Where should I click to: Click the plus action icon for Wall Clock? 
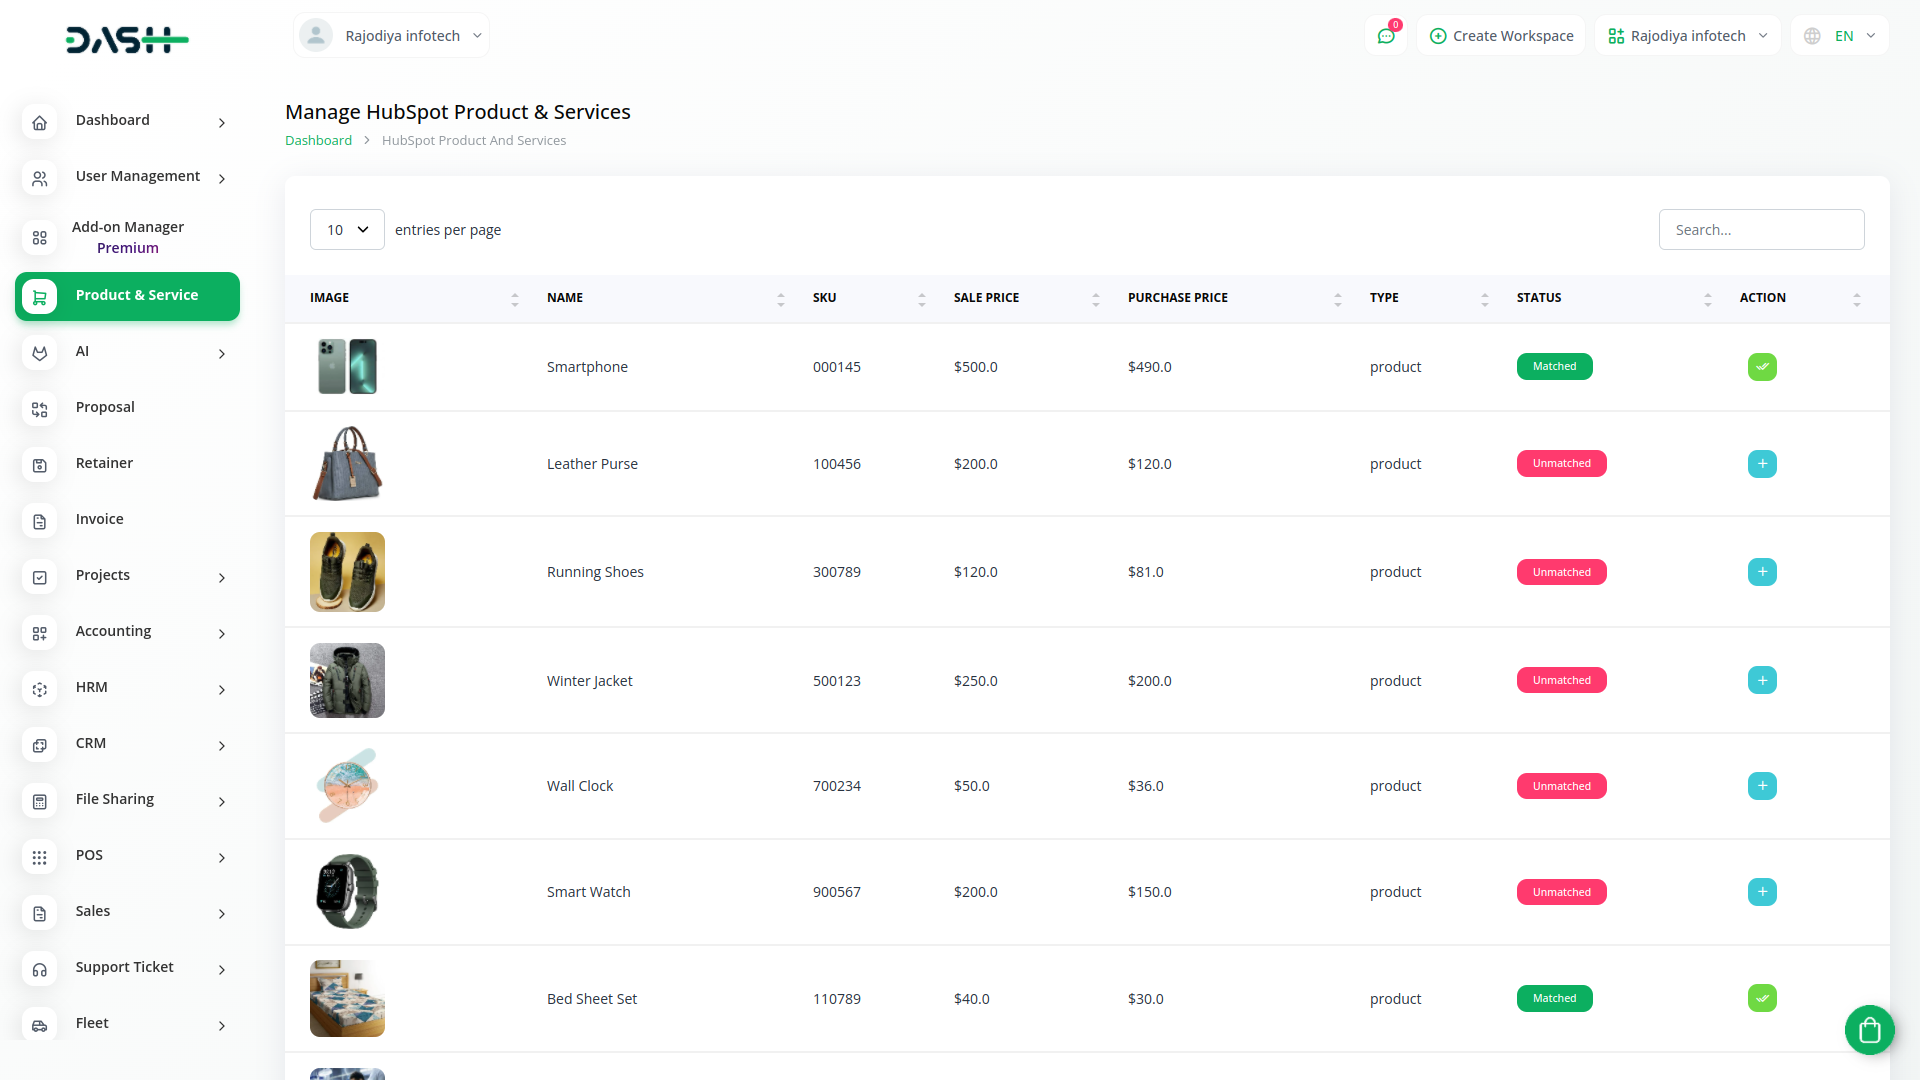tap(1762, 786)
